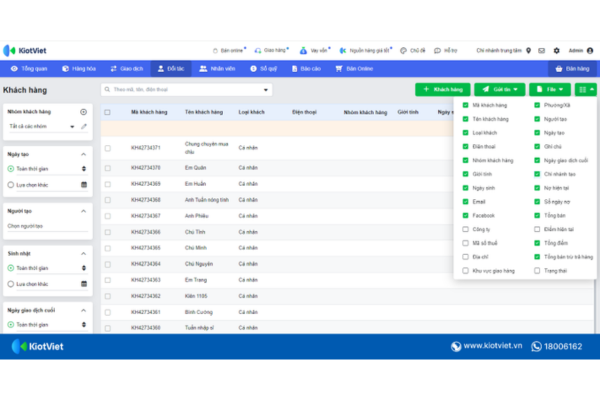Collapse the Người tạo filter panel
Screen dimensions: 600x400
(83, 211)
